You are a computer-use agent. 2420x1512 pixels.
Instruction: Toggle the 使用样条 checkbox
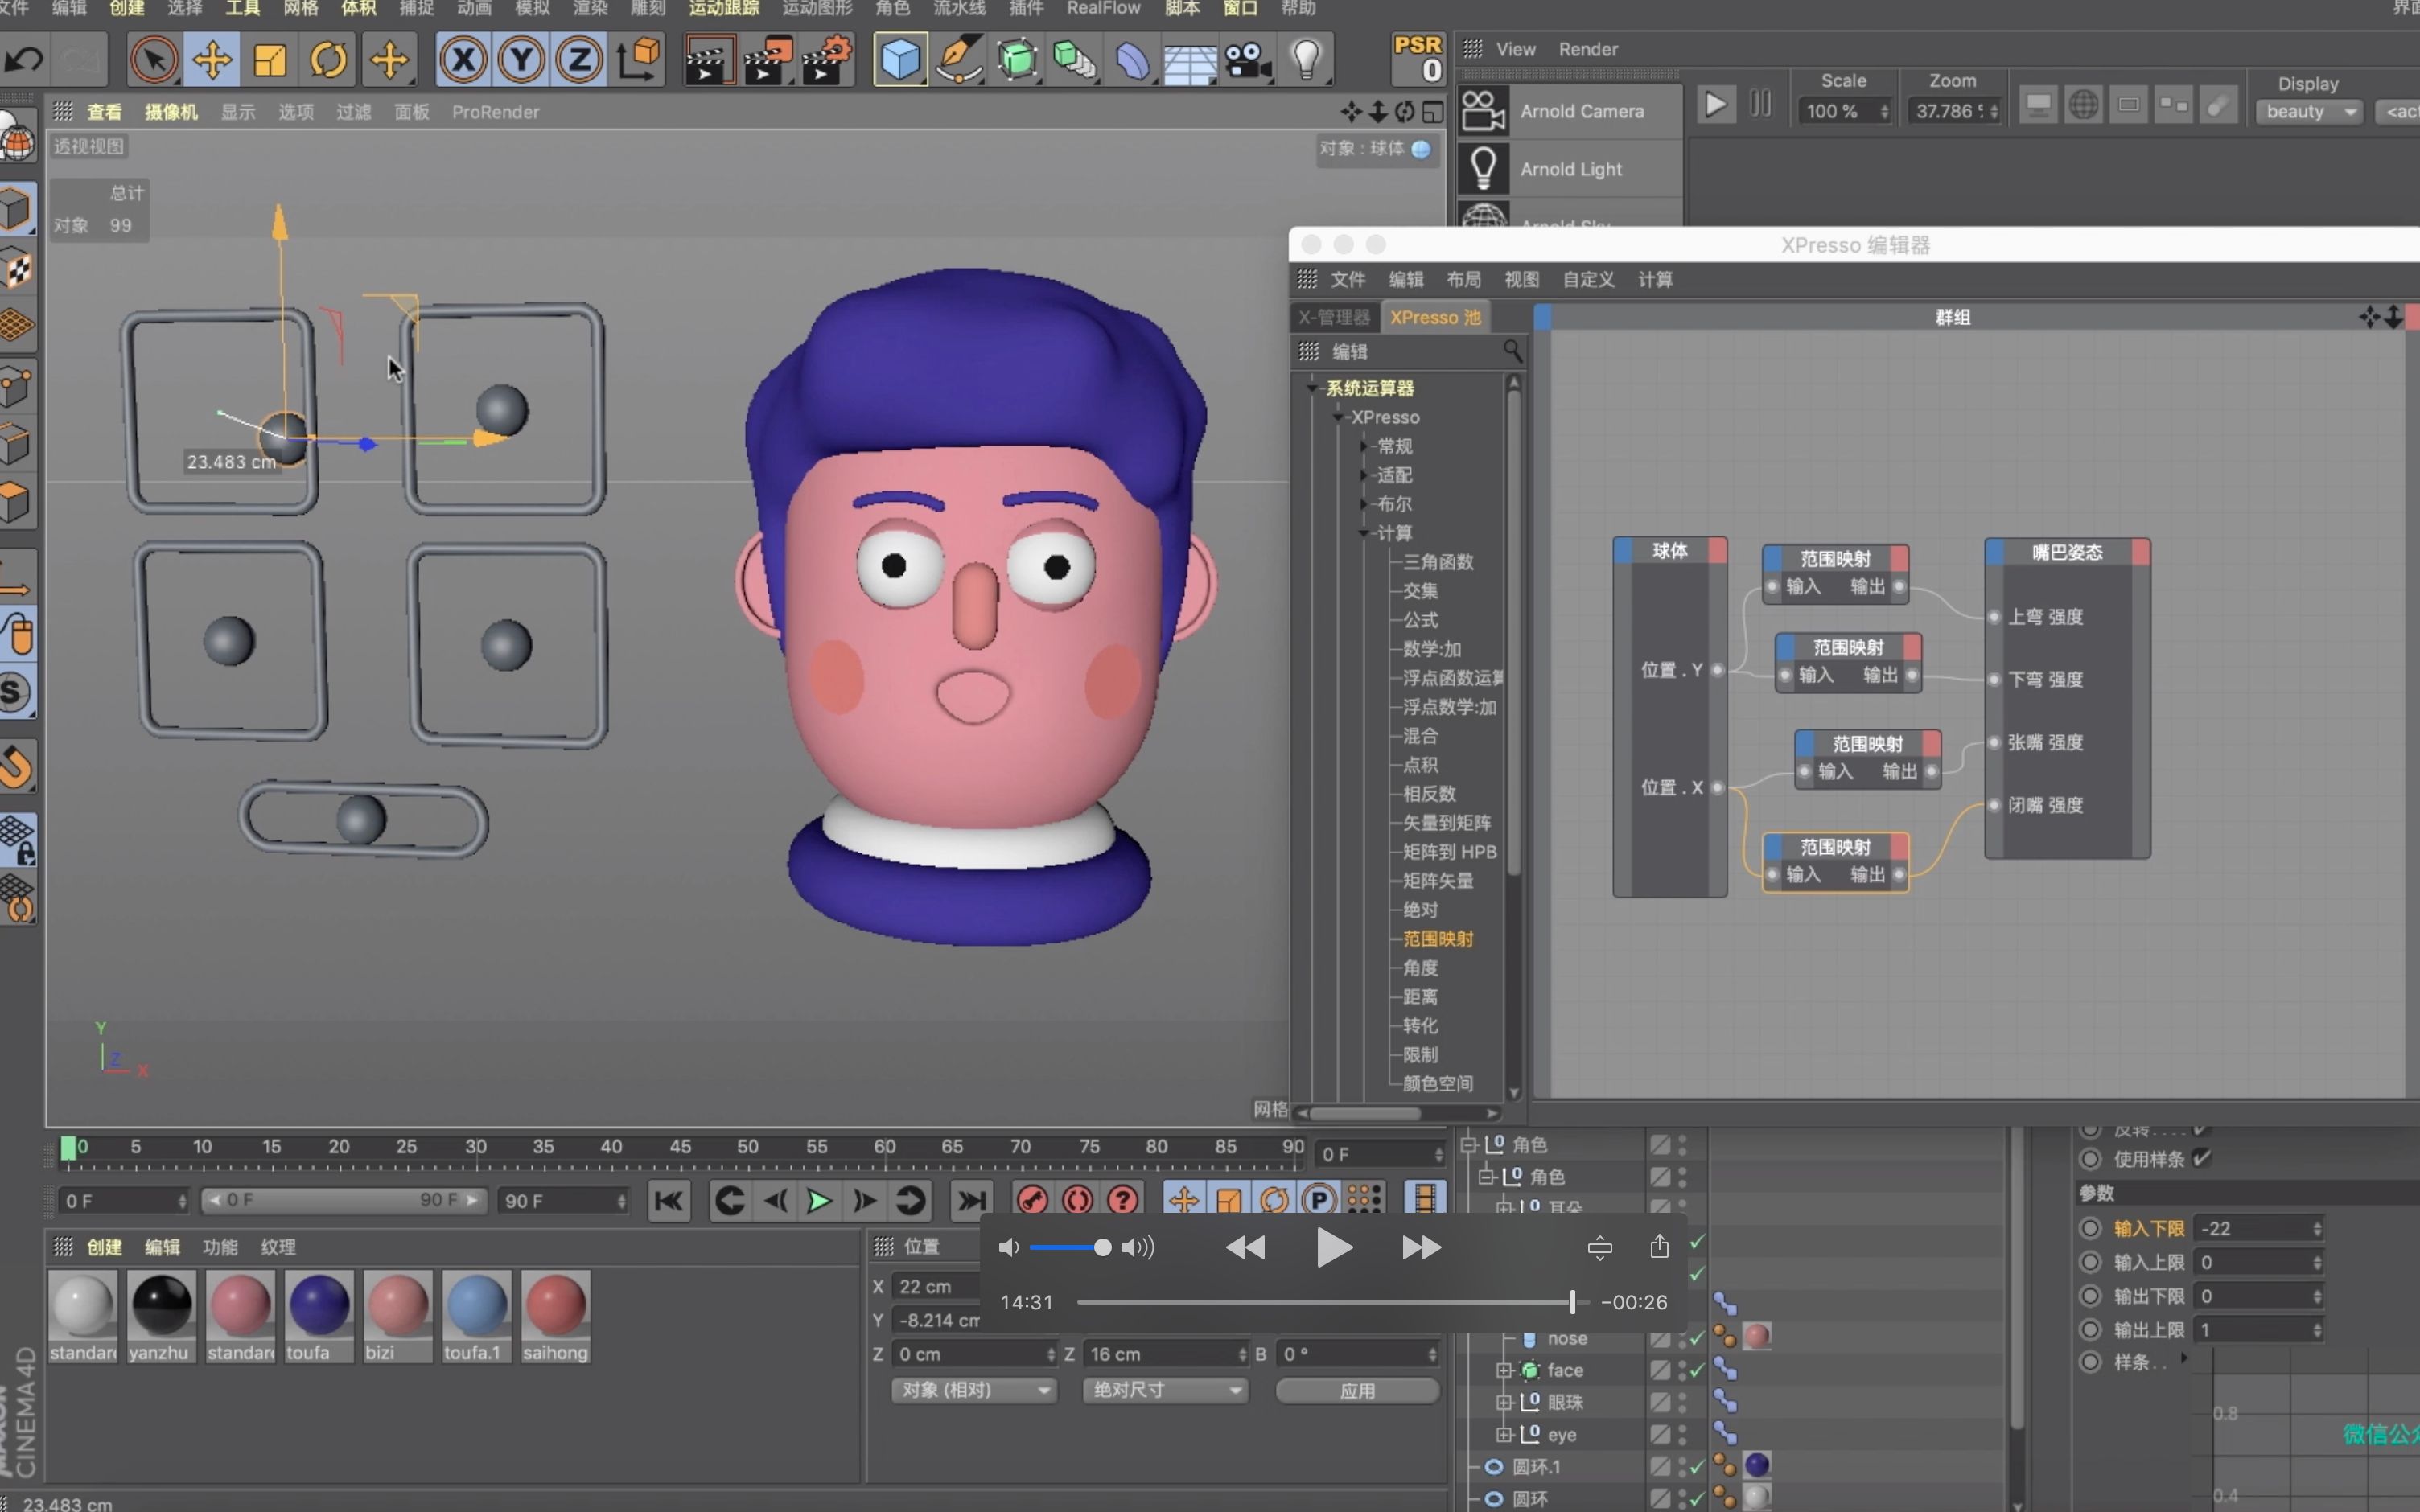point(2204,1158)
